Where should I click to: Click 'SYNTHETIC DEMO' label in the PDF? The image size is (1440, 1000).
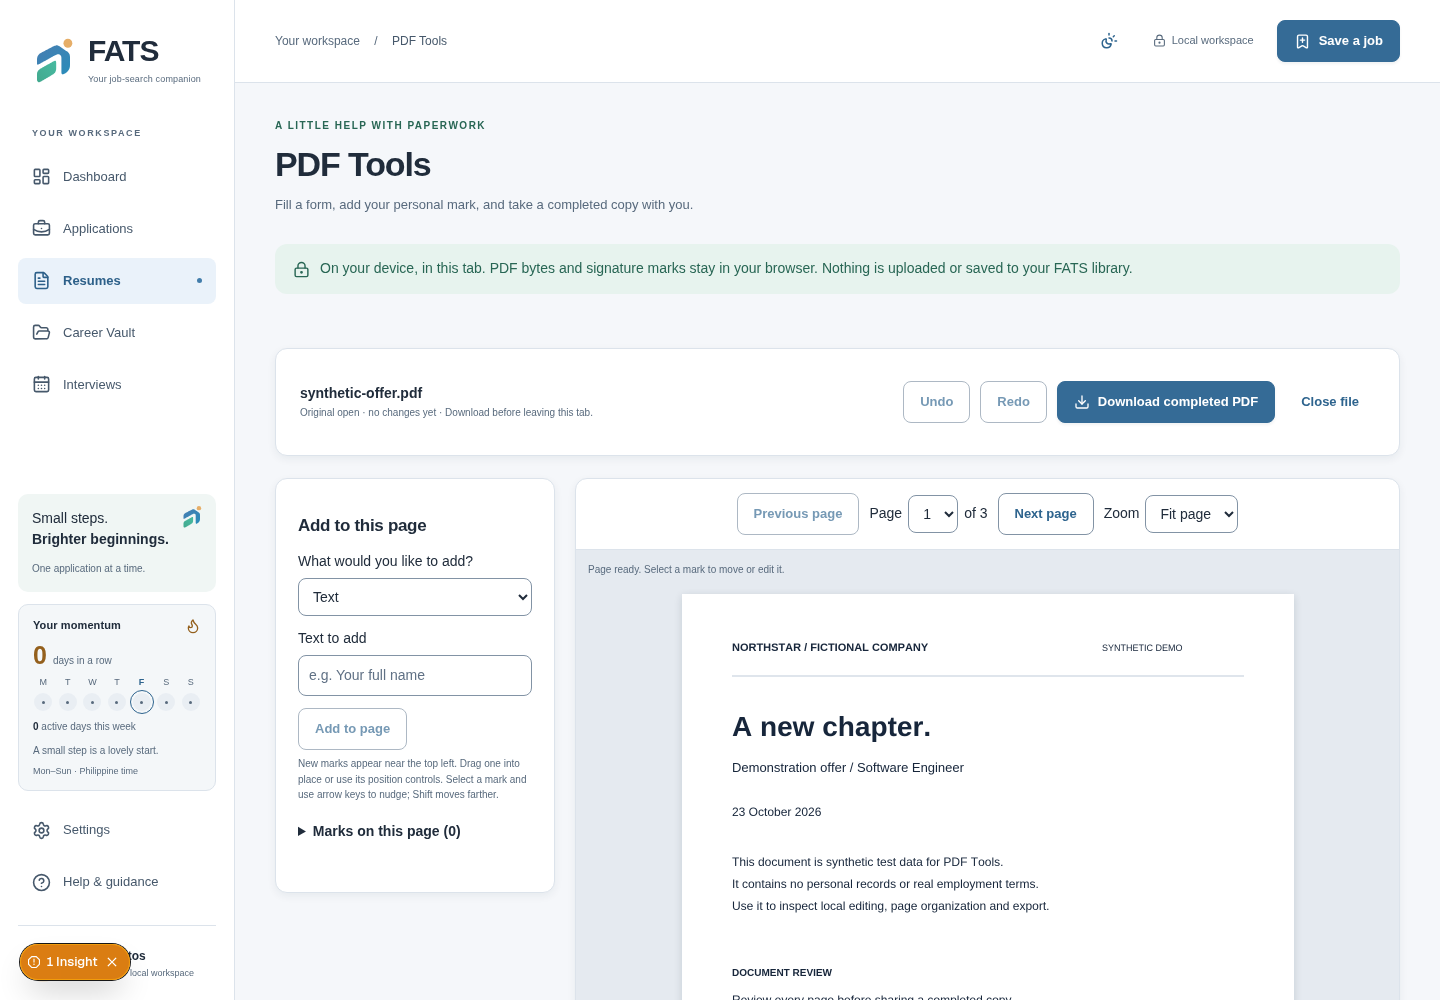[x=1142, y=648]
